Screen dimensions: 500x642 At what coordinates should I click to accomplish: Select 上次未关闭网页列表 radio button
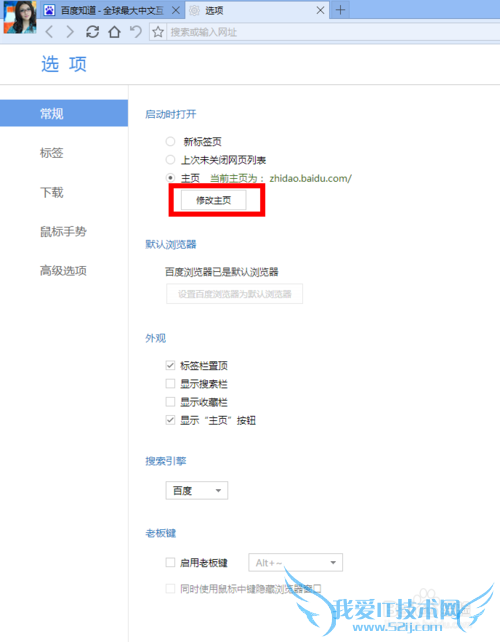170,160
